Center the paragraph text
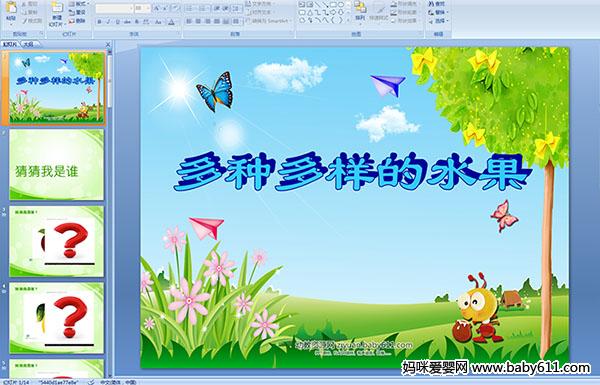This screenshot has height=385, width=600. pos(198,21)
